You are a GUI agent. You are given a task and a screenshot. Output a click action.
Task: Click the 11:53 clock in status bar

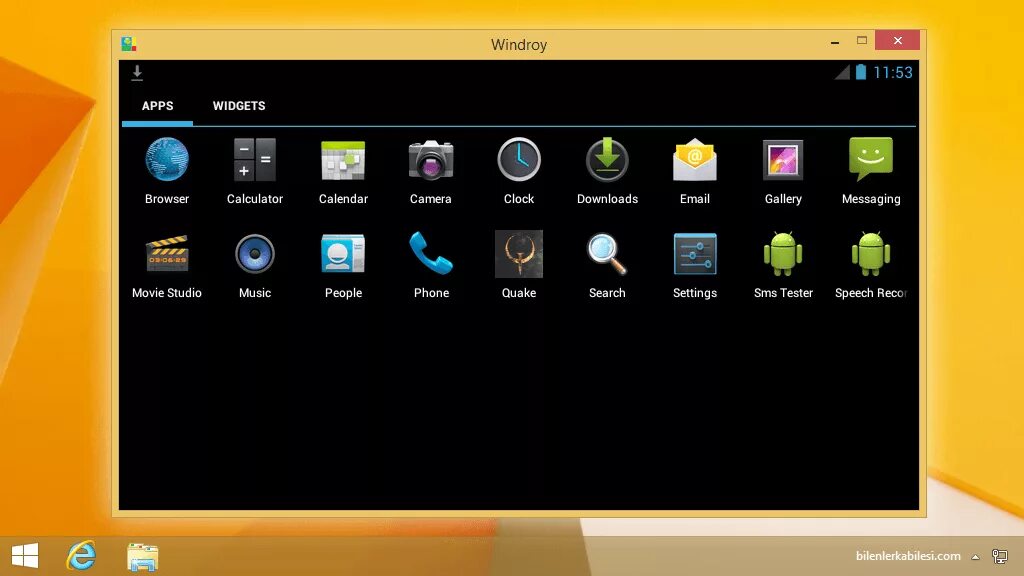893,72
